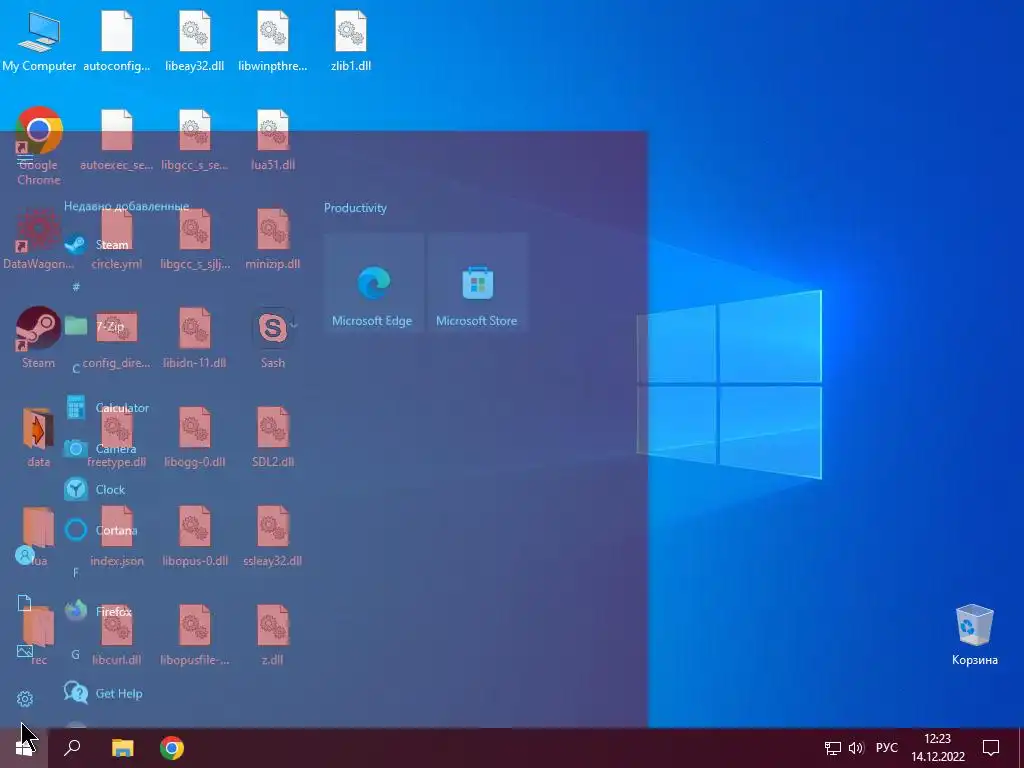Expand the 7-Zip folder chevron
The width and height of the screenshot is (1024, 768).
[x=294, y=326]
